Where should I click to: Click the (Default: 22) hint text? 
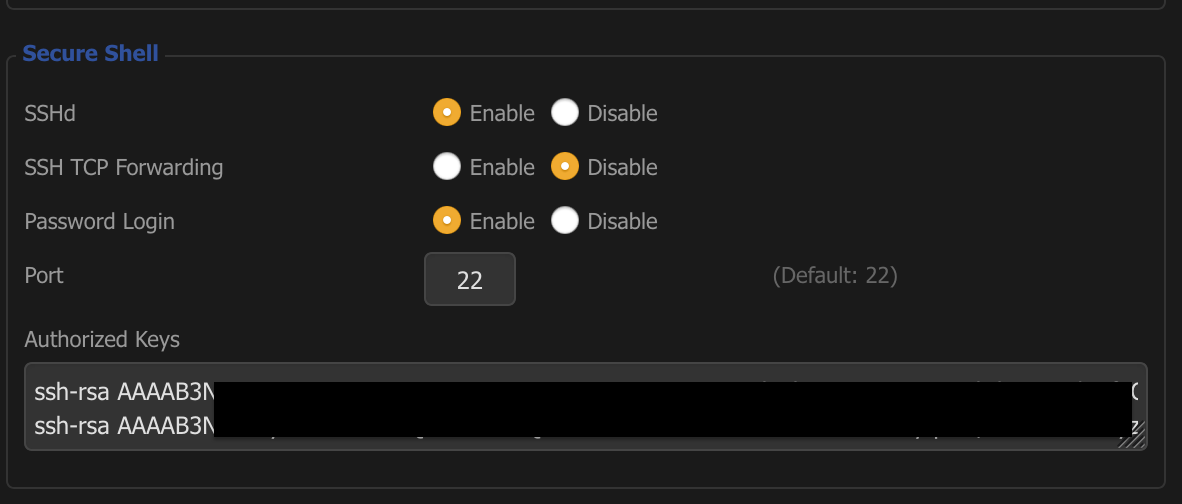835,275
